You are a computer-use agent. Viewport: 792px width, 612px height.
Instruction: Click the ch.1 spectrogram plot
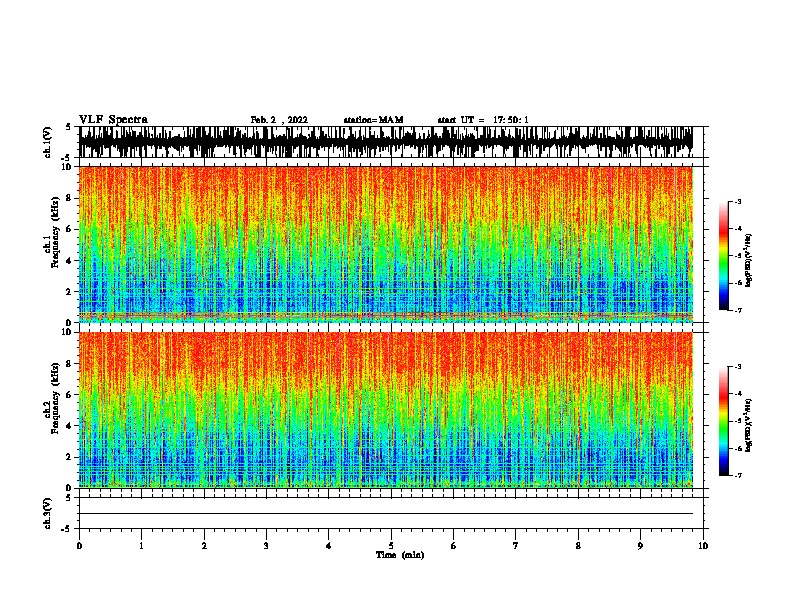(x=386, y=244)
